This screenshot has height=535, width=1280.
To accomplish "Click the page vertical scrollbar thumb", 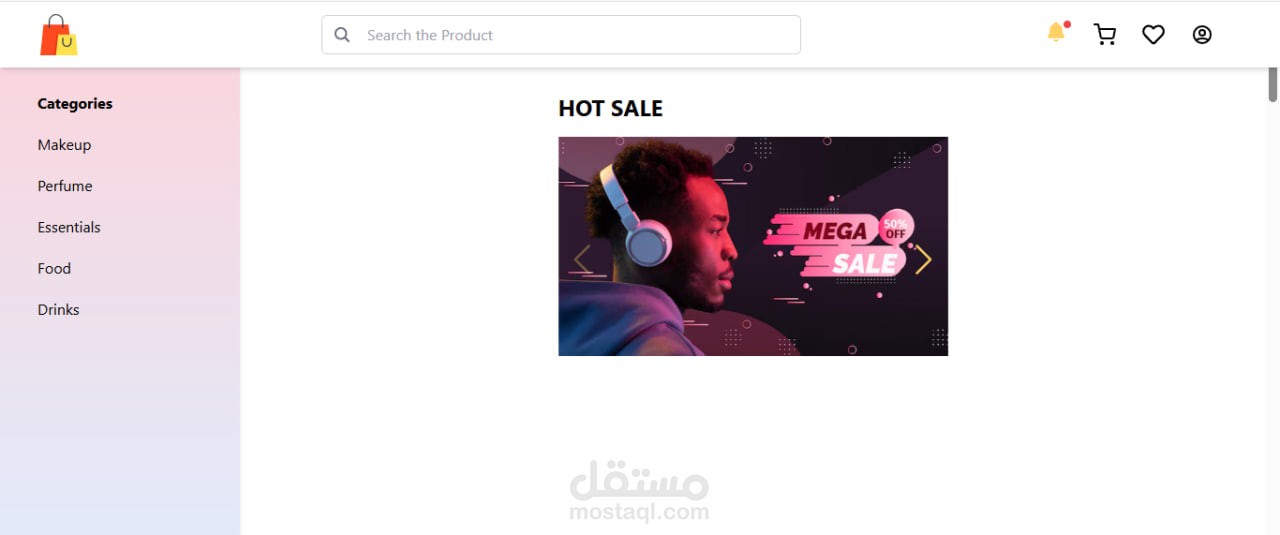I will [x=1273, y=84].
